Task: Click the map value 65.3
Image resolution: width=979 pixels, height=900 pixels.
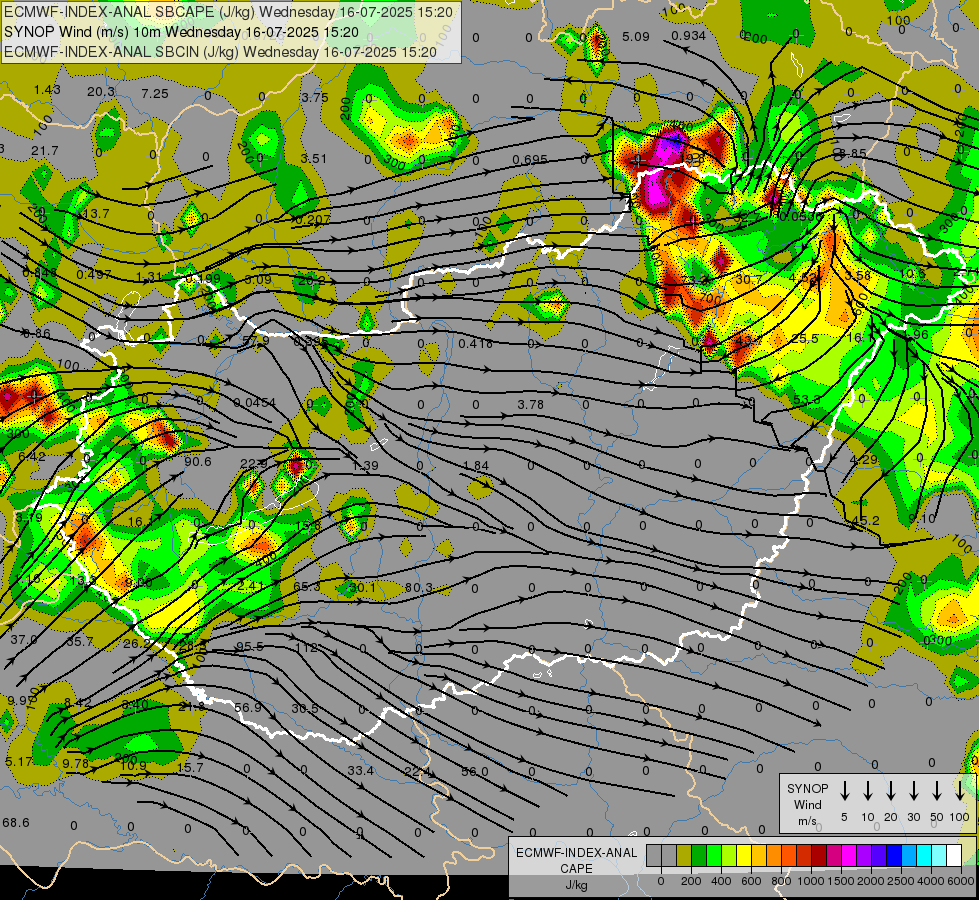Action: coord(307,586)
